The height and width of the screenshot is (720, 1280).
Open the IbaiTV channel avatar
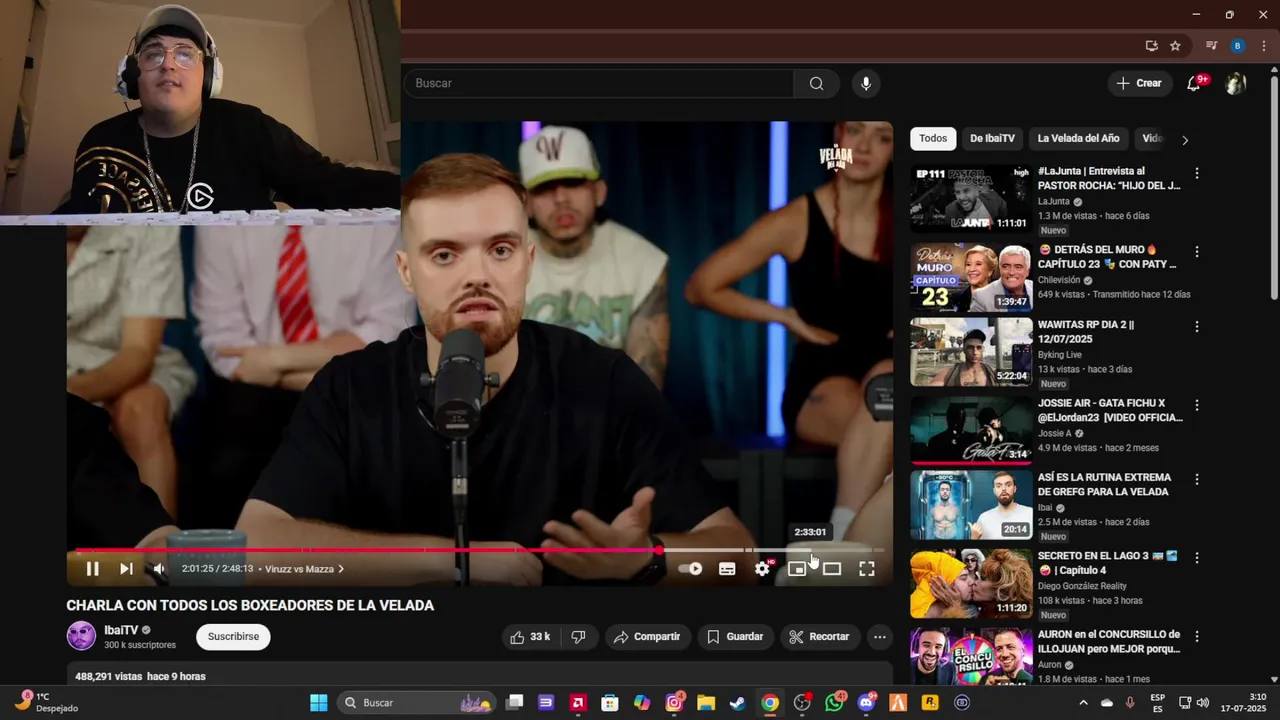pyautogui.click(x=81, y=636)
